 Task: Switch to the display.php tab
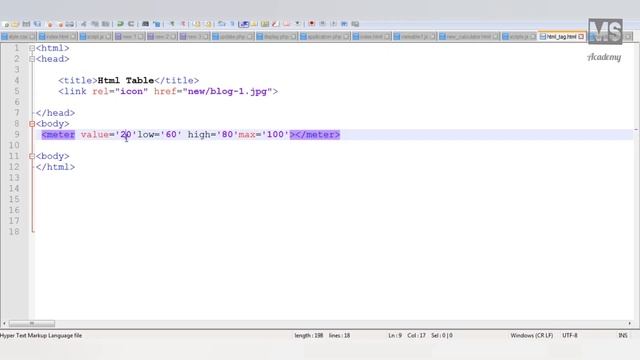pos(276,37)
